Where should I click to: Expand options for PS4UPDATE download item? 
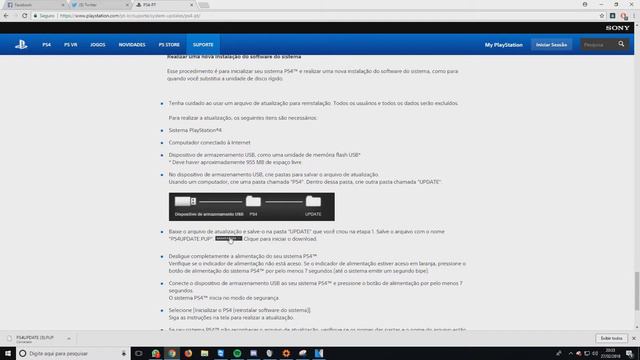coord(69,339)
